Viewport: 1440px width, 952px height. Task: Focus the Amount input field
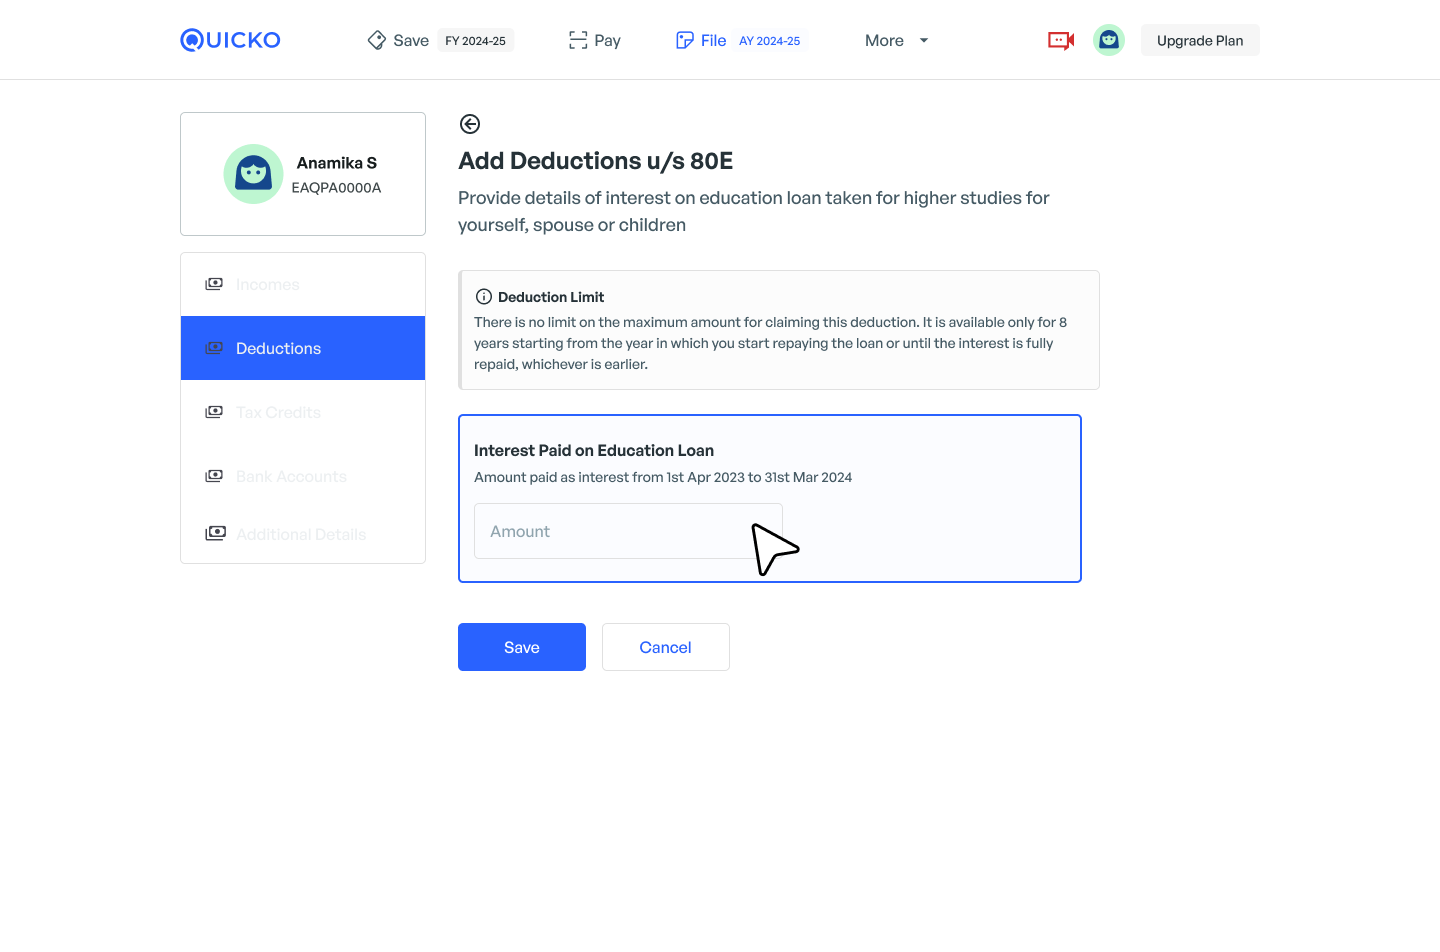click(610, 531)
